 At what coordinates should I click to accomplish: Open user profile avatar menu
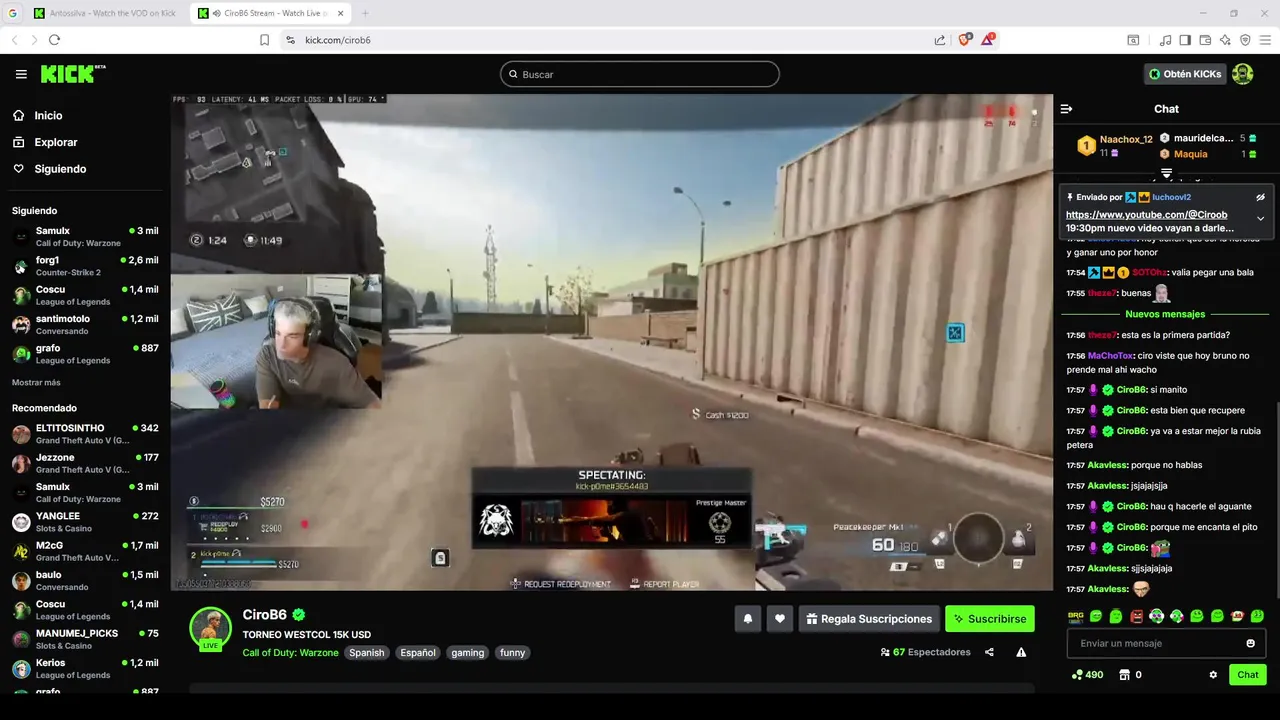tap(1242, 74)
